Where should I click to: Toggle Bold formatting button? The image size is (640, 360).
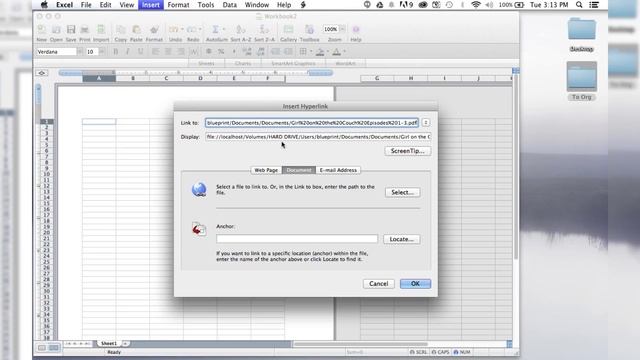(116, 52)
